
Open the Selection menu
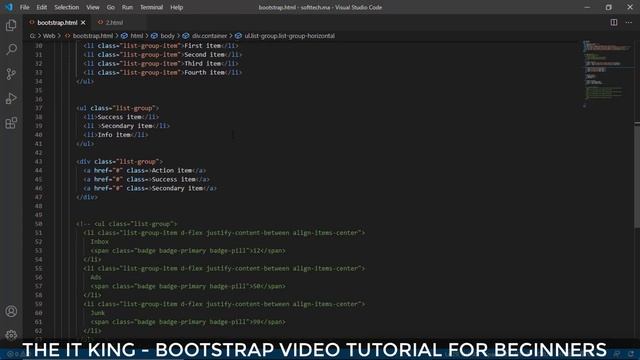click(x=67, y=7)
